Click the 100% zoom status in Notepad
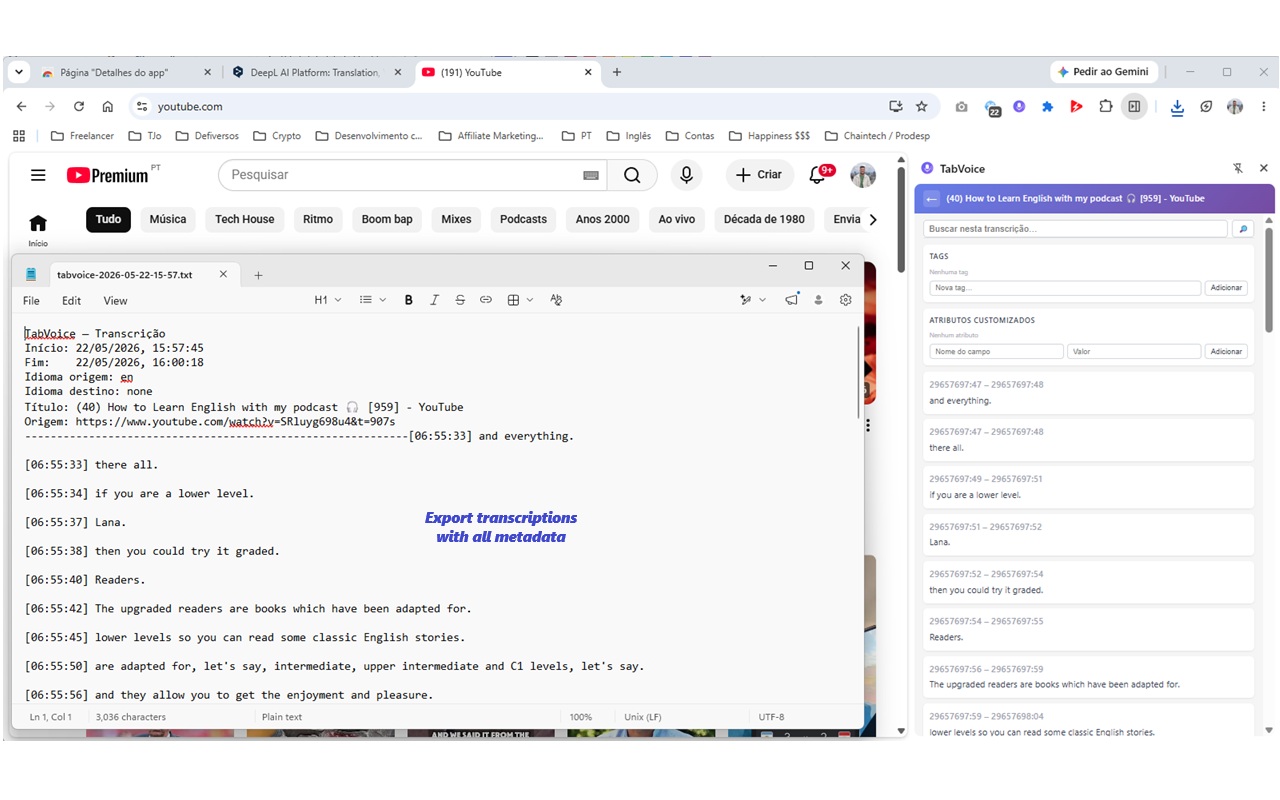Screen dimensions: 1280x800 (581, 717)
